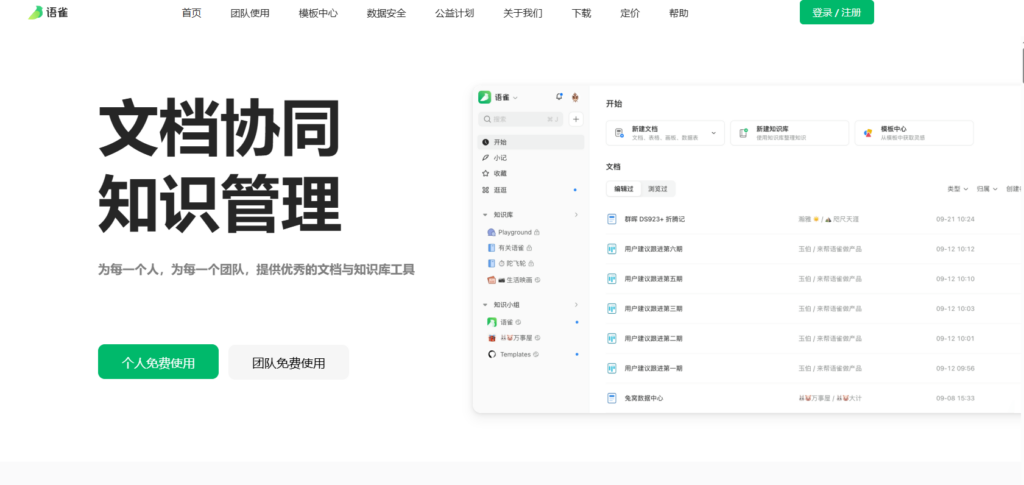This screenshot has width=1024, height=485.
Task: Select the 编辑过 tab
Action: [624, 188]
